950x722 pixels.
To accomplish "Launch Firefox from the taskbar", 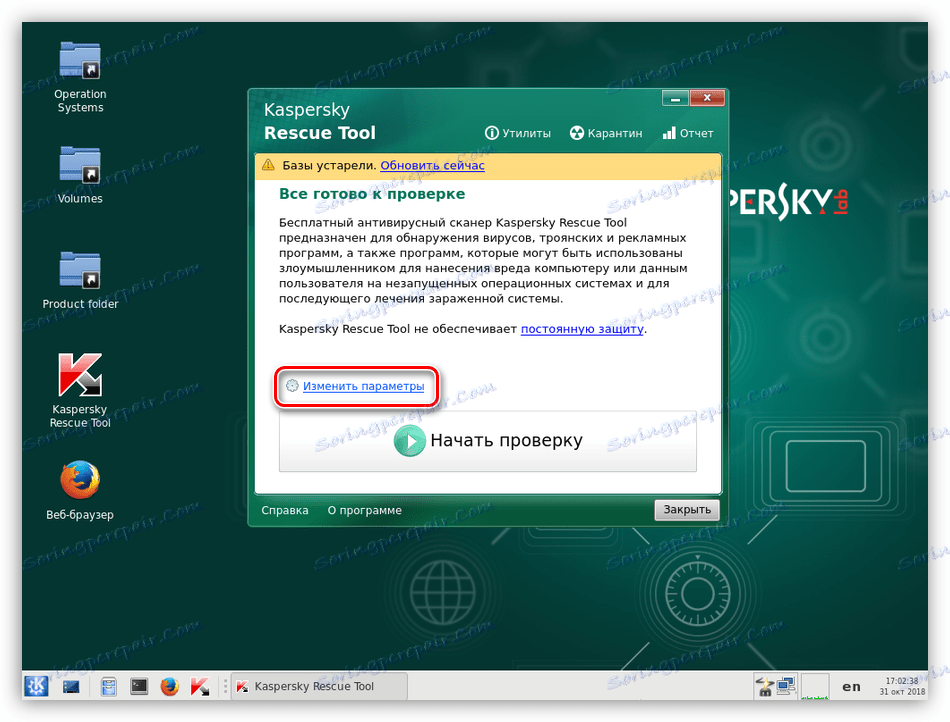I will click(x=170, y=686).
